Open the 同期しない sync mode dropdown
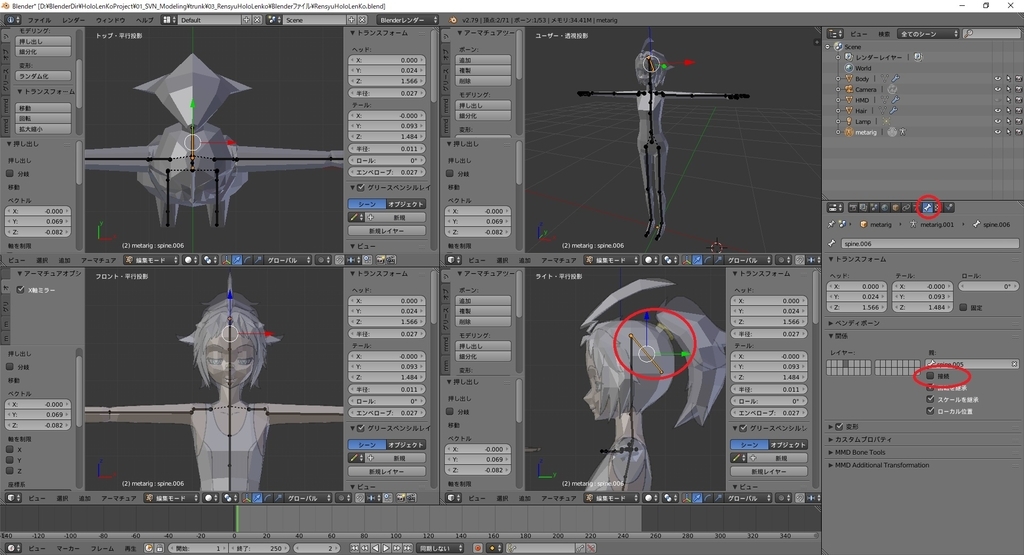The image size is (1024, 555). (441, 548)
